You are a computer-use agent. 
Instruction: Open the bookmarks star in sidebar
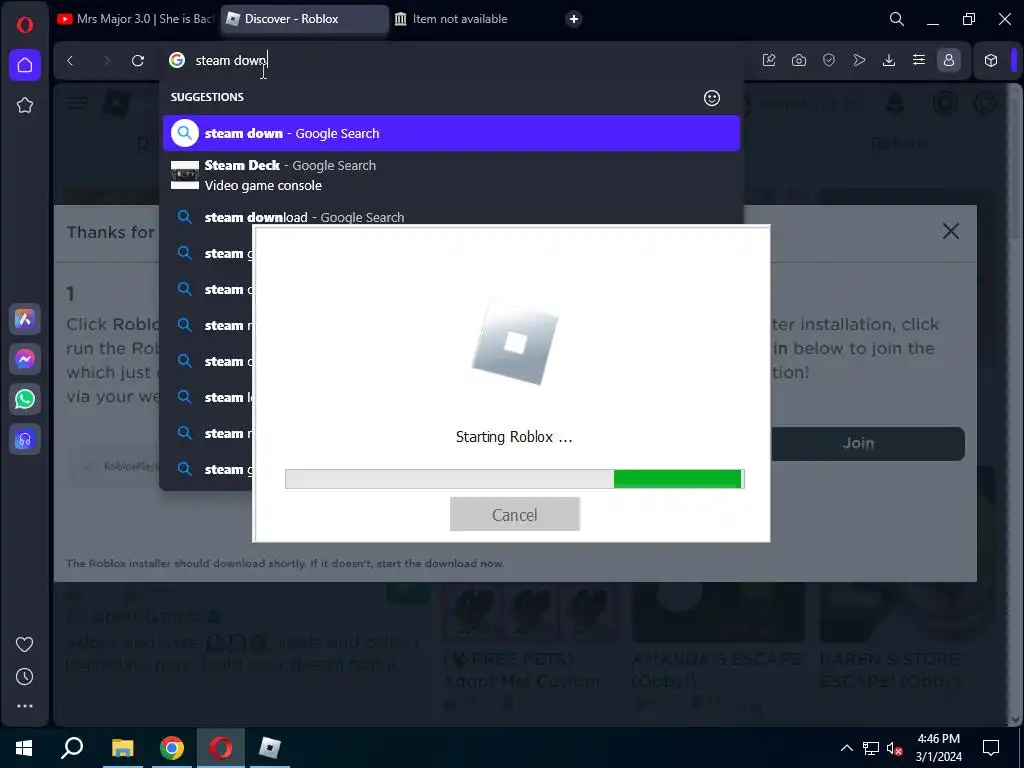(x=25, y=105)
